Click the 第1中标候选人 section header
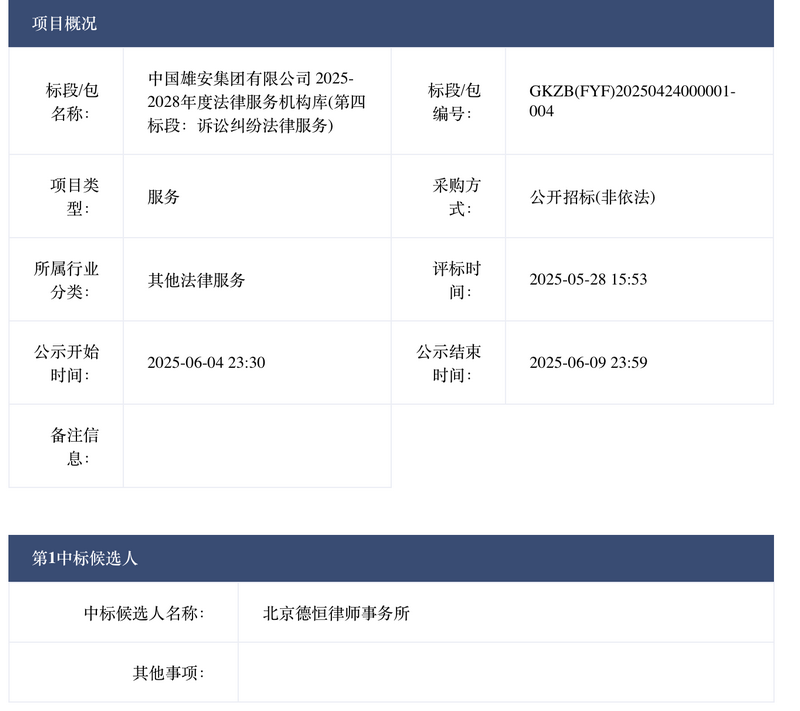 (391, 558)
